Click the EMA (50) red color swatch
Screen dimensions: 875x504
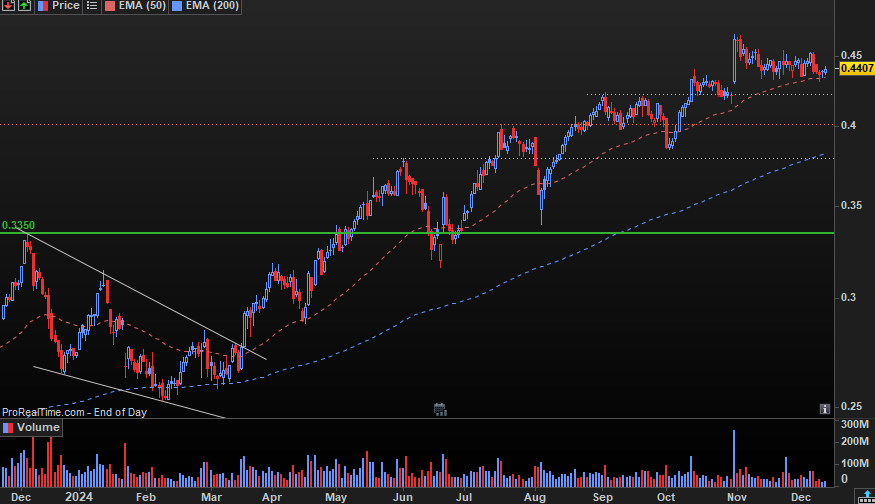pos(110,6)
